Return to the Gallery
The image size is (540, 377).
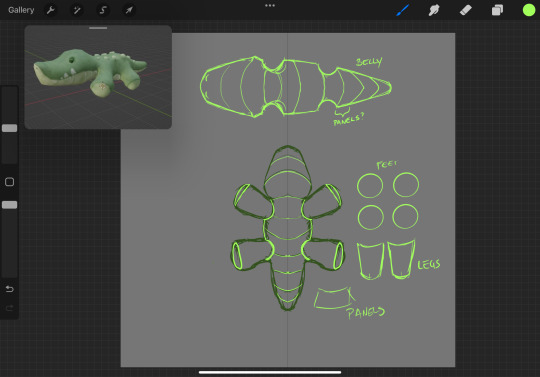click(21, 10)
